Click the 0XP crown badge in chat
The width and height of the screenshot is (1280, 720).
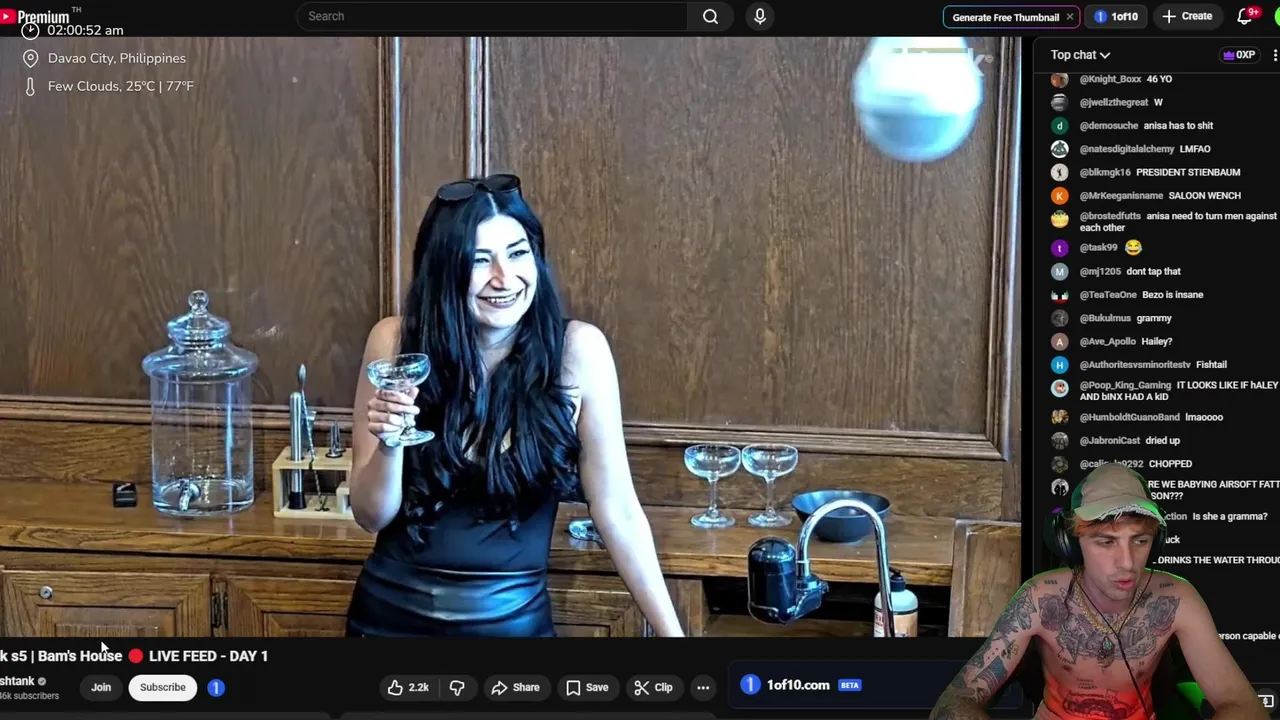coord(1239,55)
